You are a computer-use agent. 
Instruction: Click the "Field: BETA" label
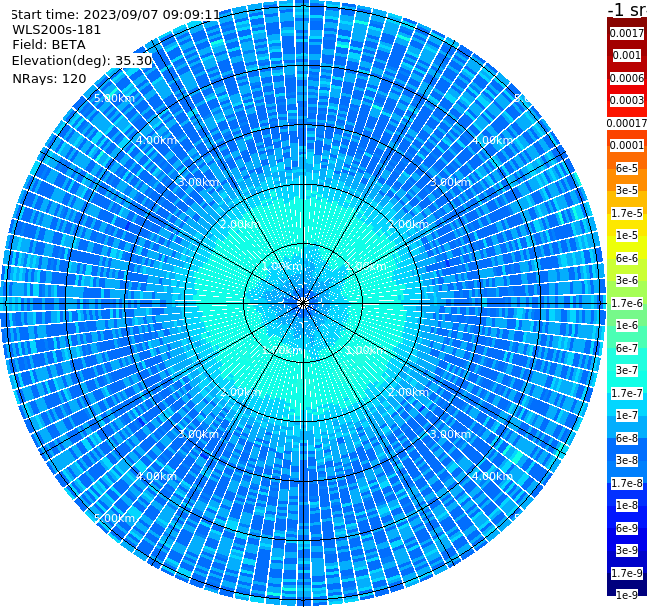click(x=49, y=45)
